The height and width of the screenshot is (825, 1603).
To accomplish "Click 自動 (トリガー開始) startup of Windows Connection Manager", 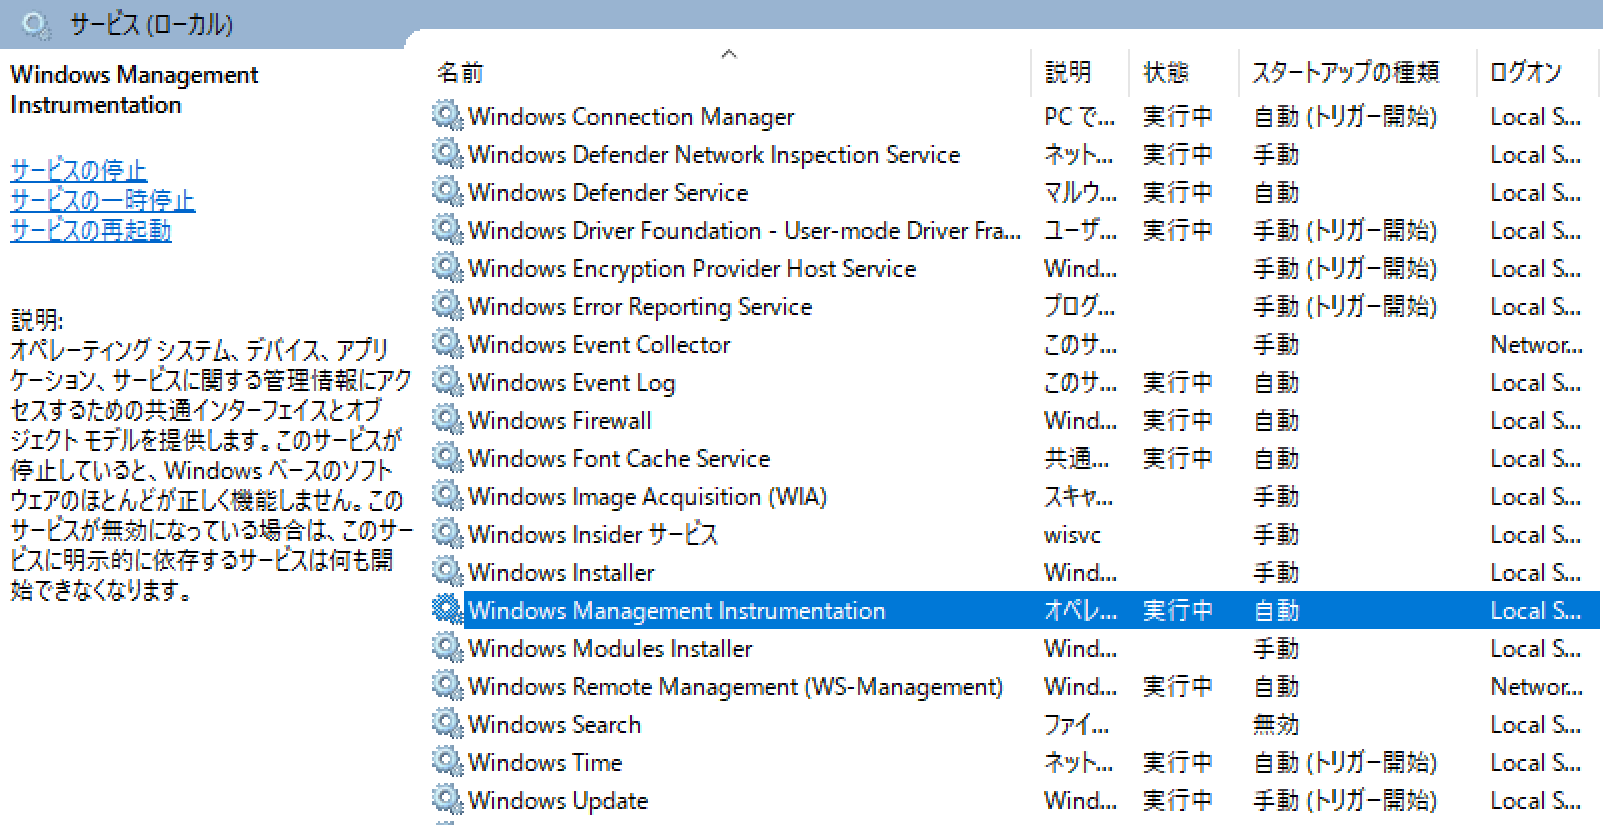I will tap(1345, 117).
